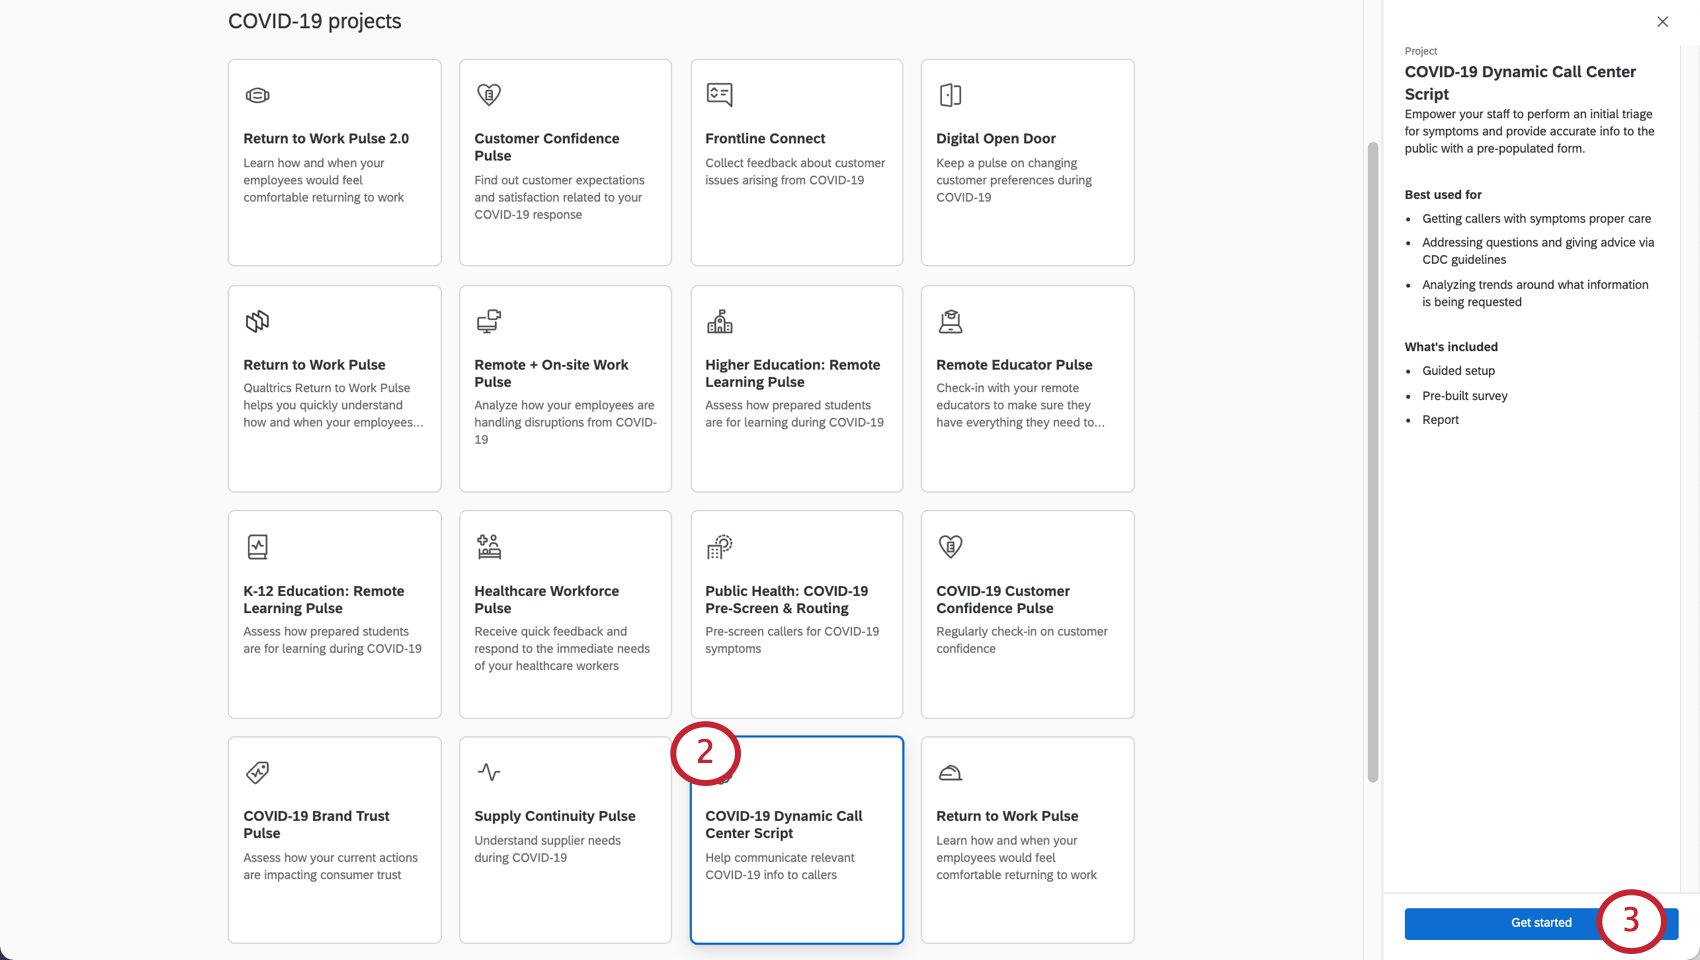Click the CDC guidelines bullet text
Screen dimensions: 1700x960
(x=1538, y=251)
